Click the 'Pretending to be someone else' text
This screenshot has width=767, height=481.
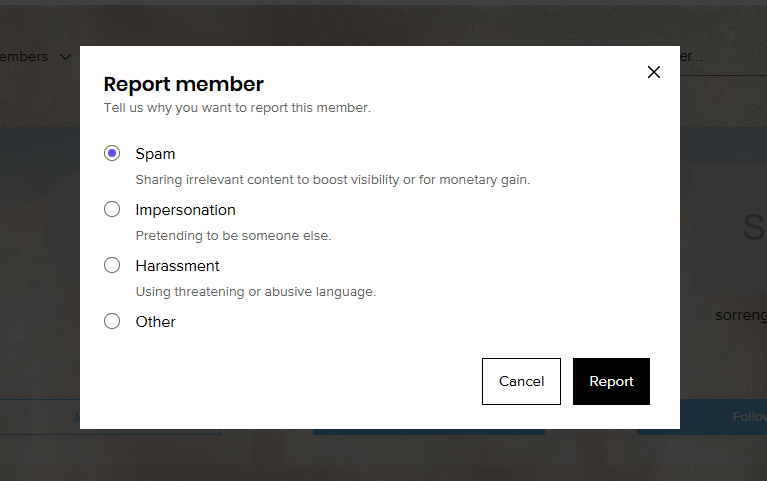coord(233,235)
